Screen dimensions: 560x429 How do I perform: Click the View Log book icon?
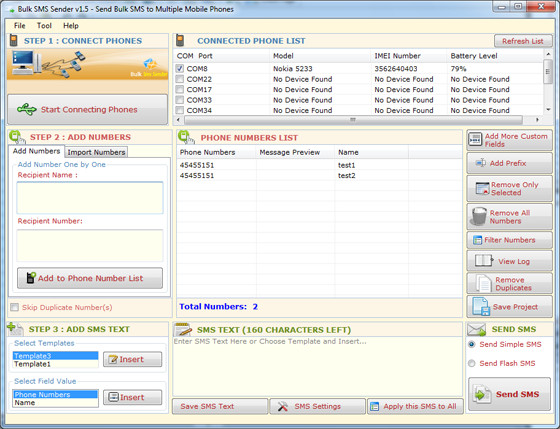(x=484, y=261)
